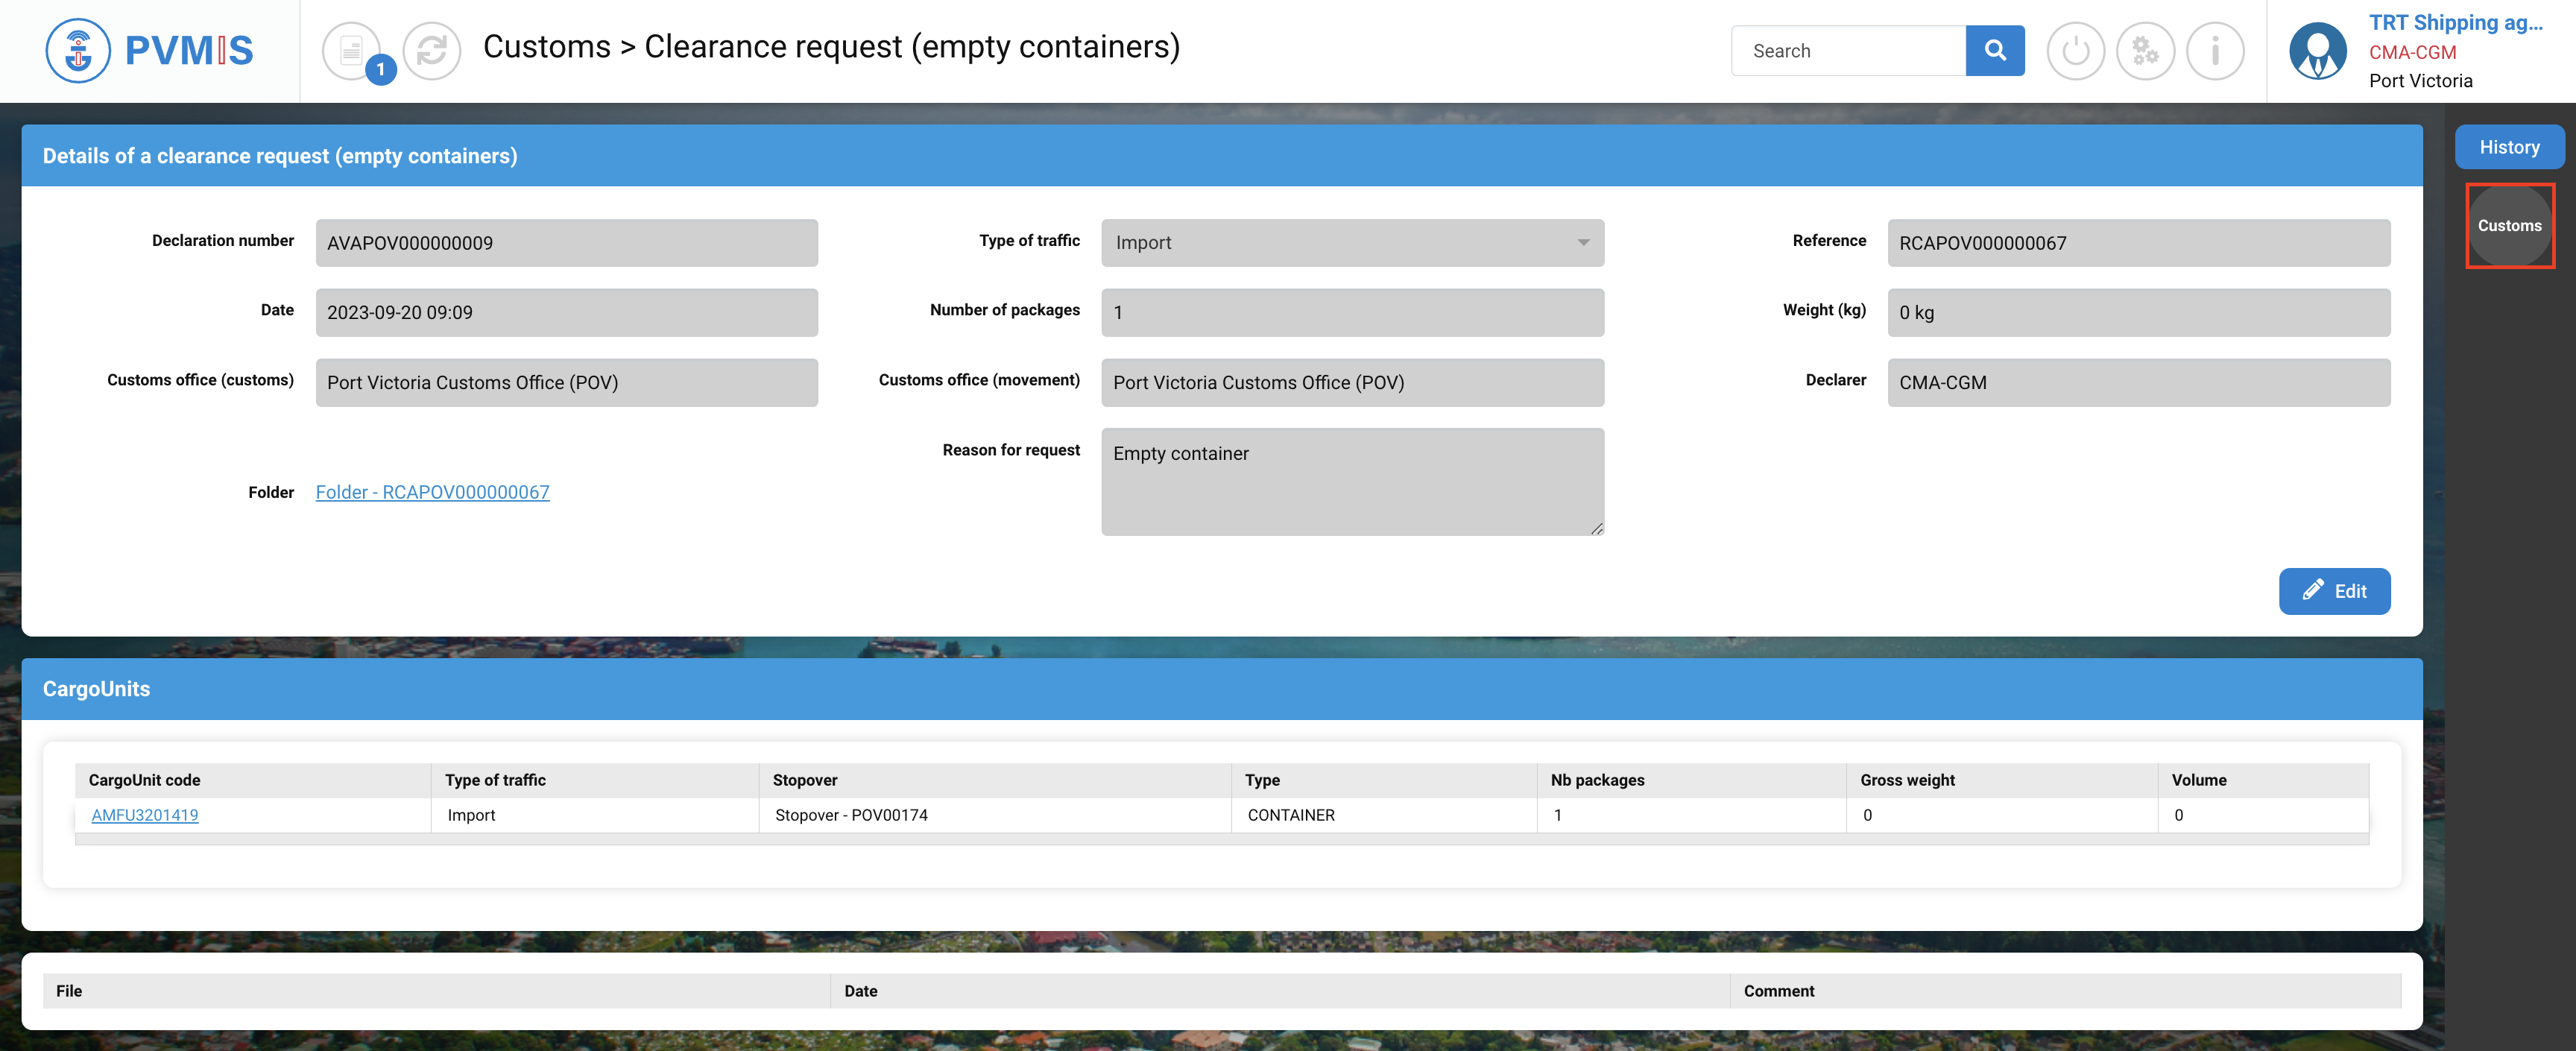The width and height of the screenshot is (2576, 1051).
Task: Open cargo unit AMFU3201419 link
Action: pyautogui.click(x=145, y=815)
